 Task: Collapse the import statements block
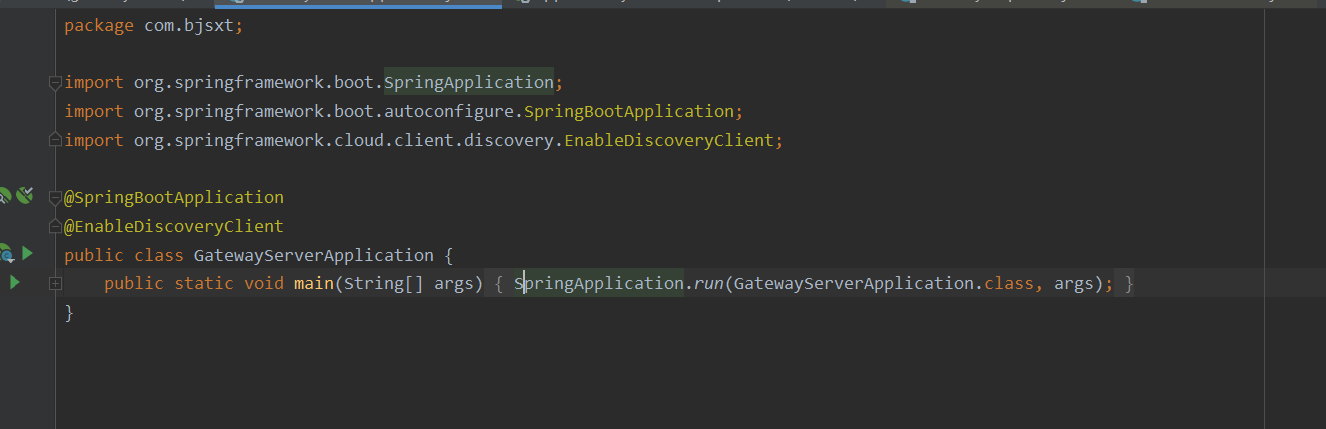(x=56, y=83)
